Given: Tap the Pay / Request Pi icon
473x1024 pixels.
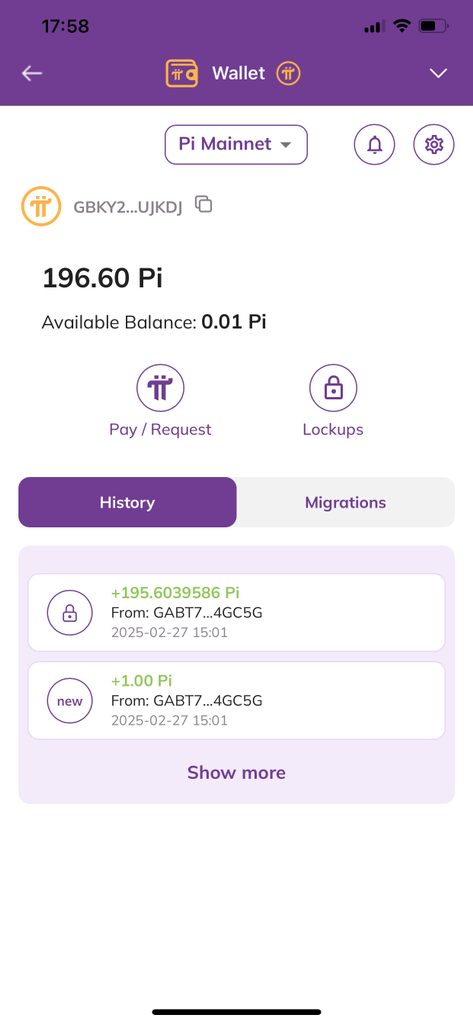Looking at the screenshot, I should pos(160,389).
